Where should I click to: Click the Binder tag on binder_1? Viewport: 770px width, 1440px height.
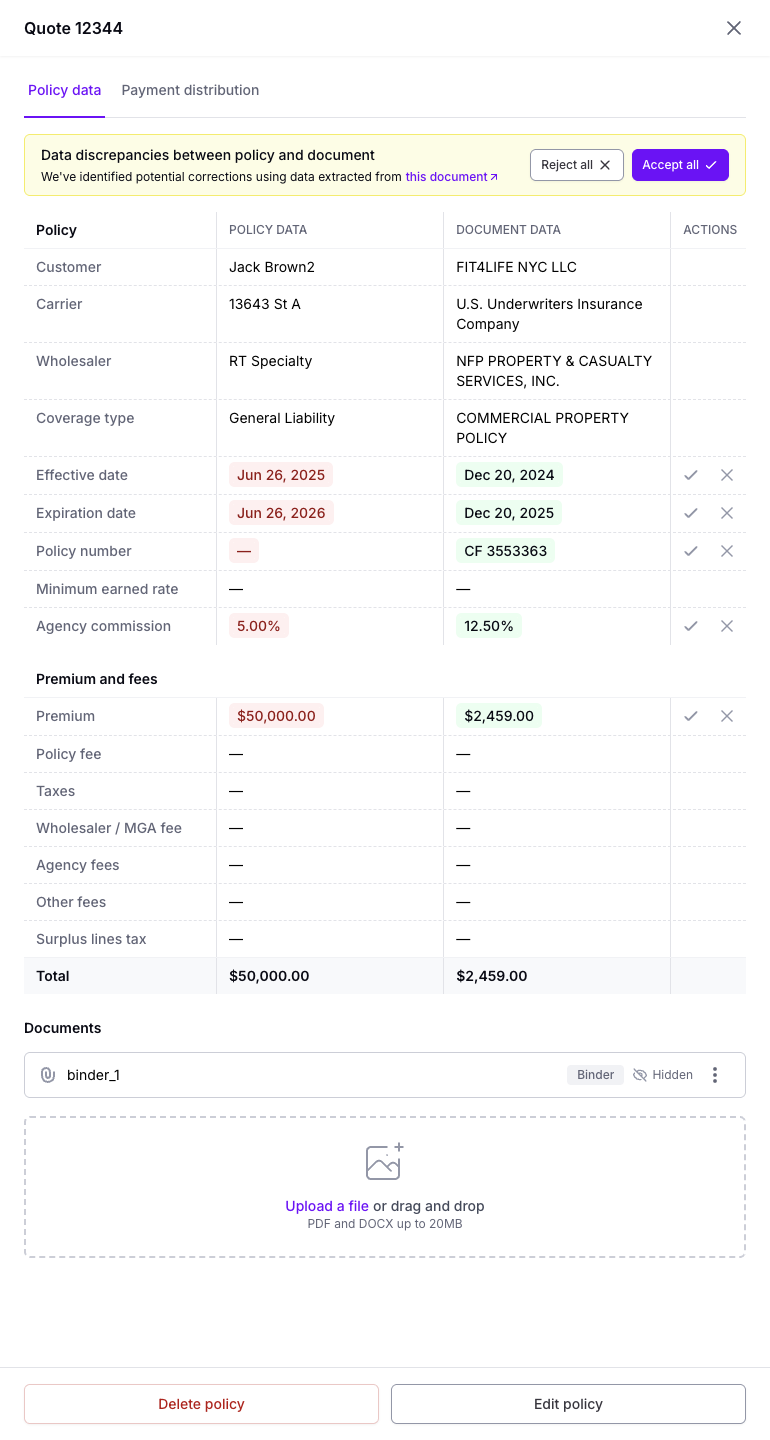coord(596,1075)
